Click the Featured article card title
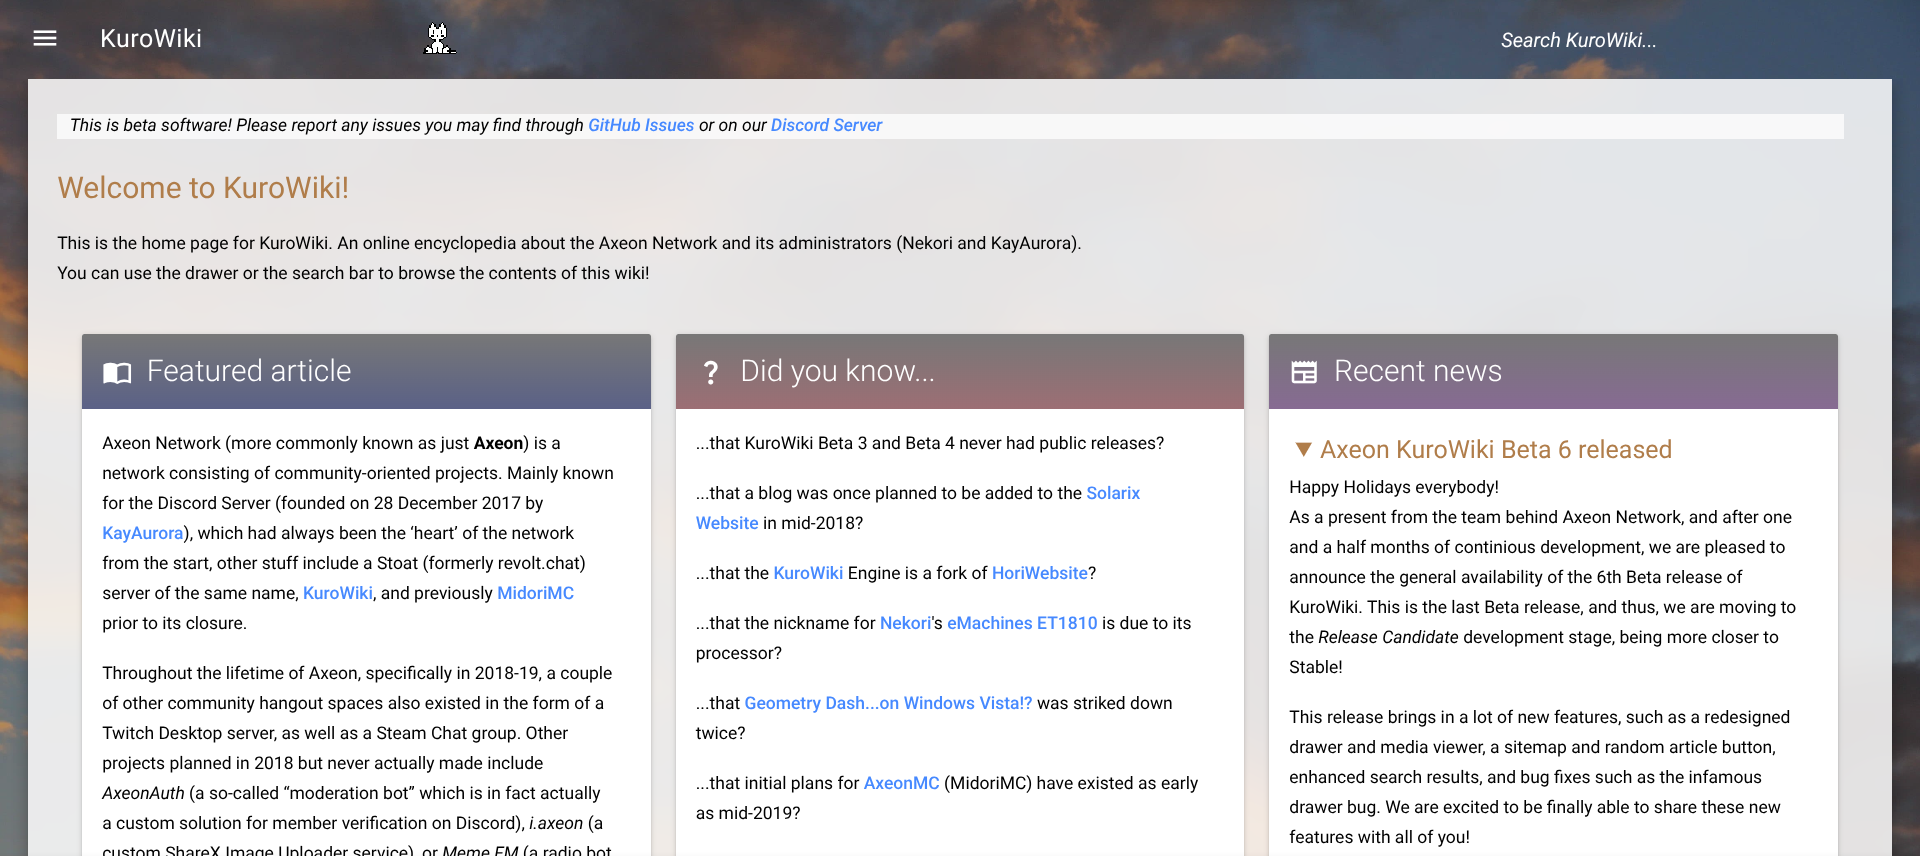Viewport: 1920px width, 856px height. point(249,371)
